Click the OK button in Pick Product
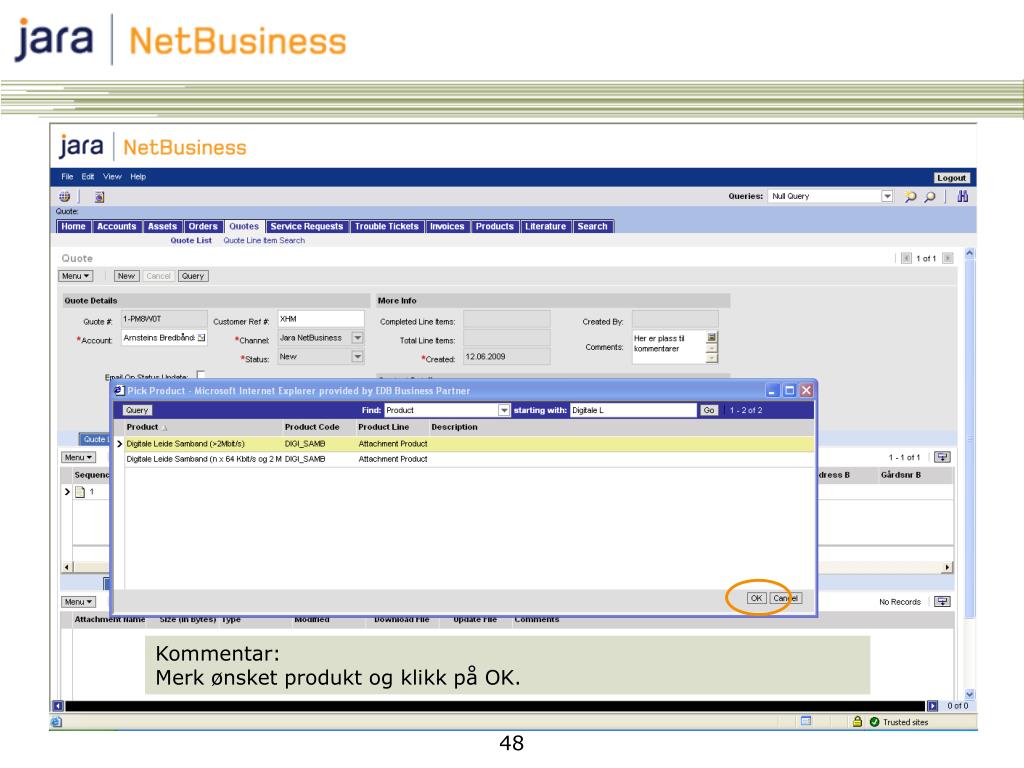This screenshot has width=1024, height=768. [x=756, y=598]
